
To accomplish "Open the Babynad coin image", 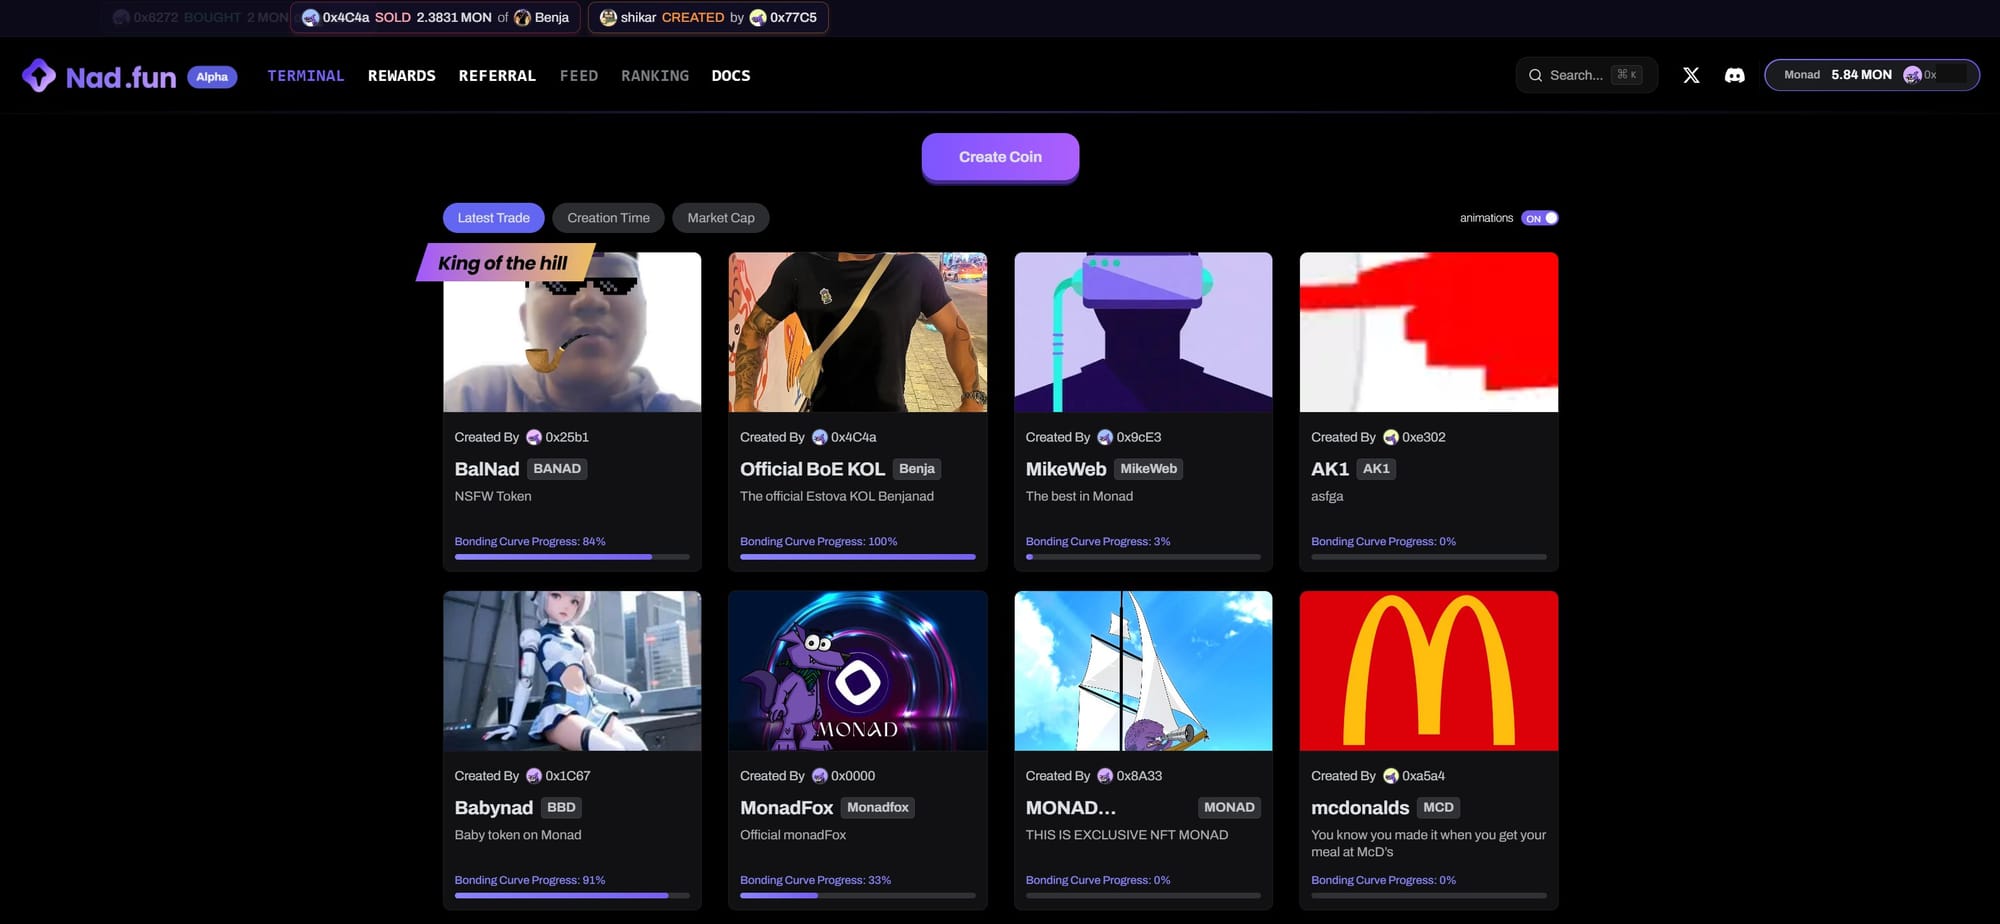I will point(572,671).
